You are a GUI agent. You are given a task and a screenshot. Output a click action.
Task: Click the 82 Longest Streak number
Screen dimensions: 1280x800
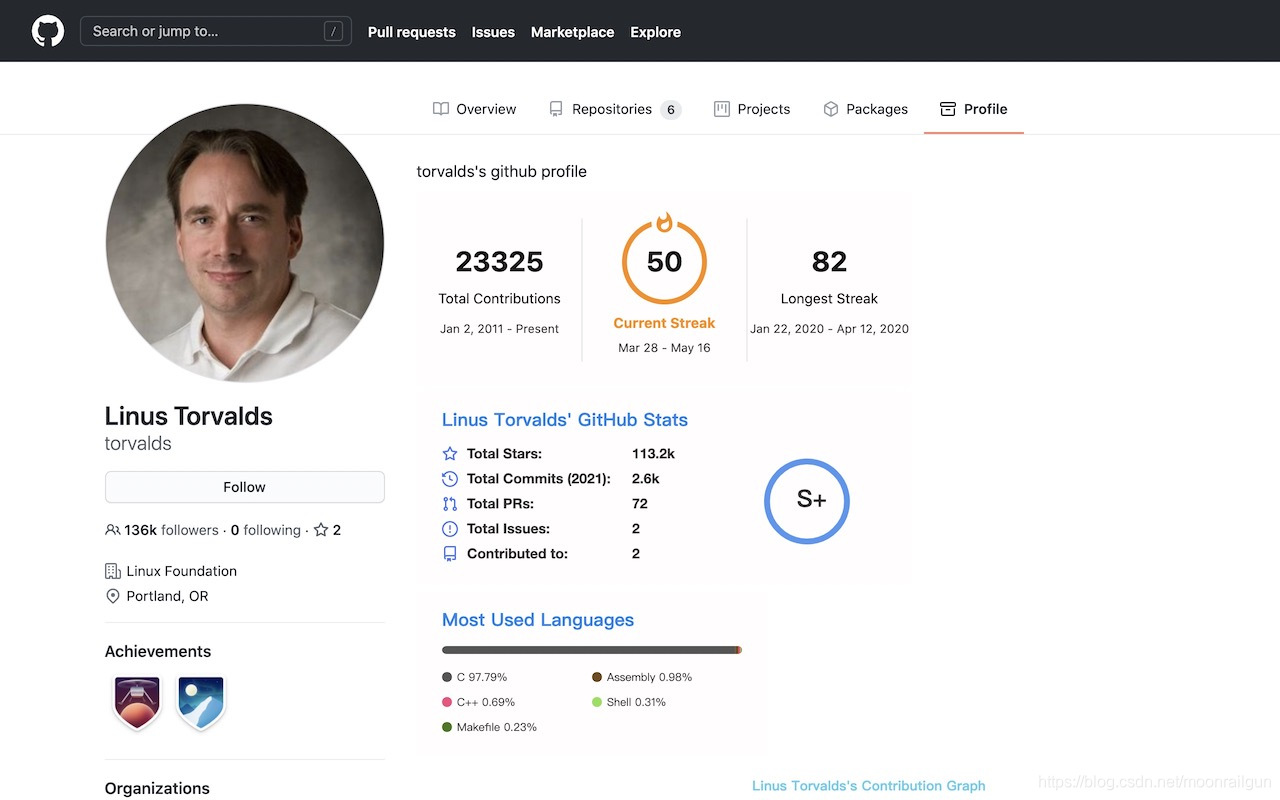click(829, 262)
